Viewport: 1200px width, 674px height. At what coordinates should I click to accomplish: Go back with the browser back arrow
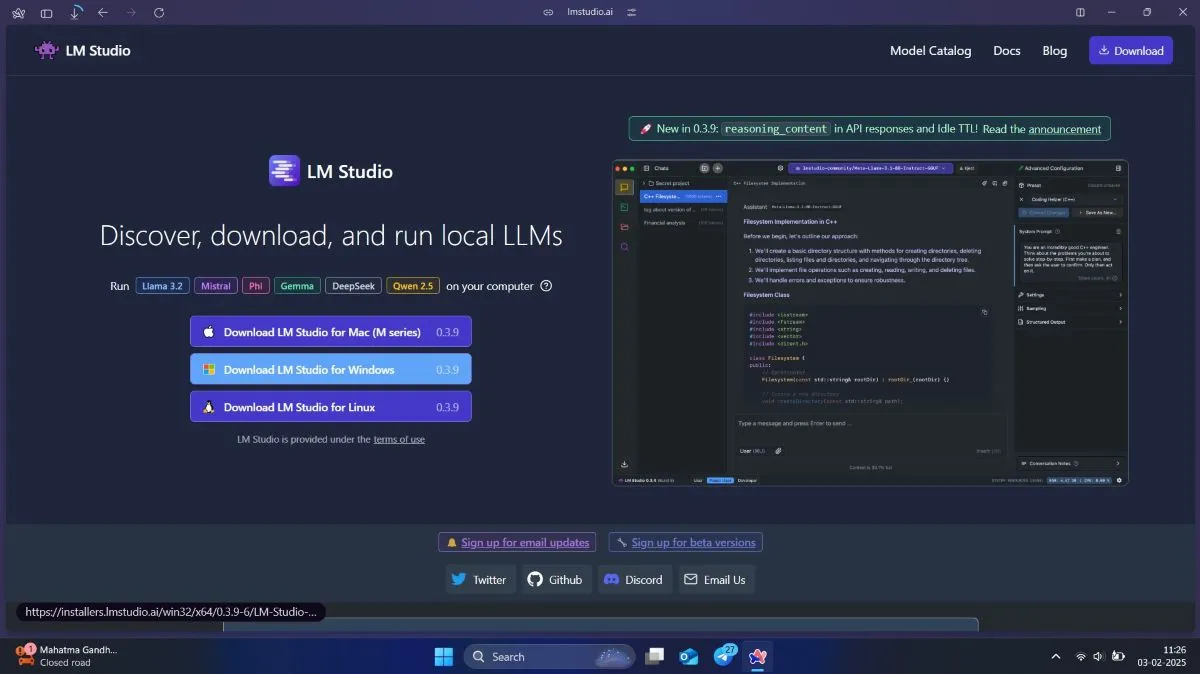[x=103, y=13]
